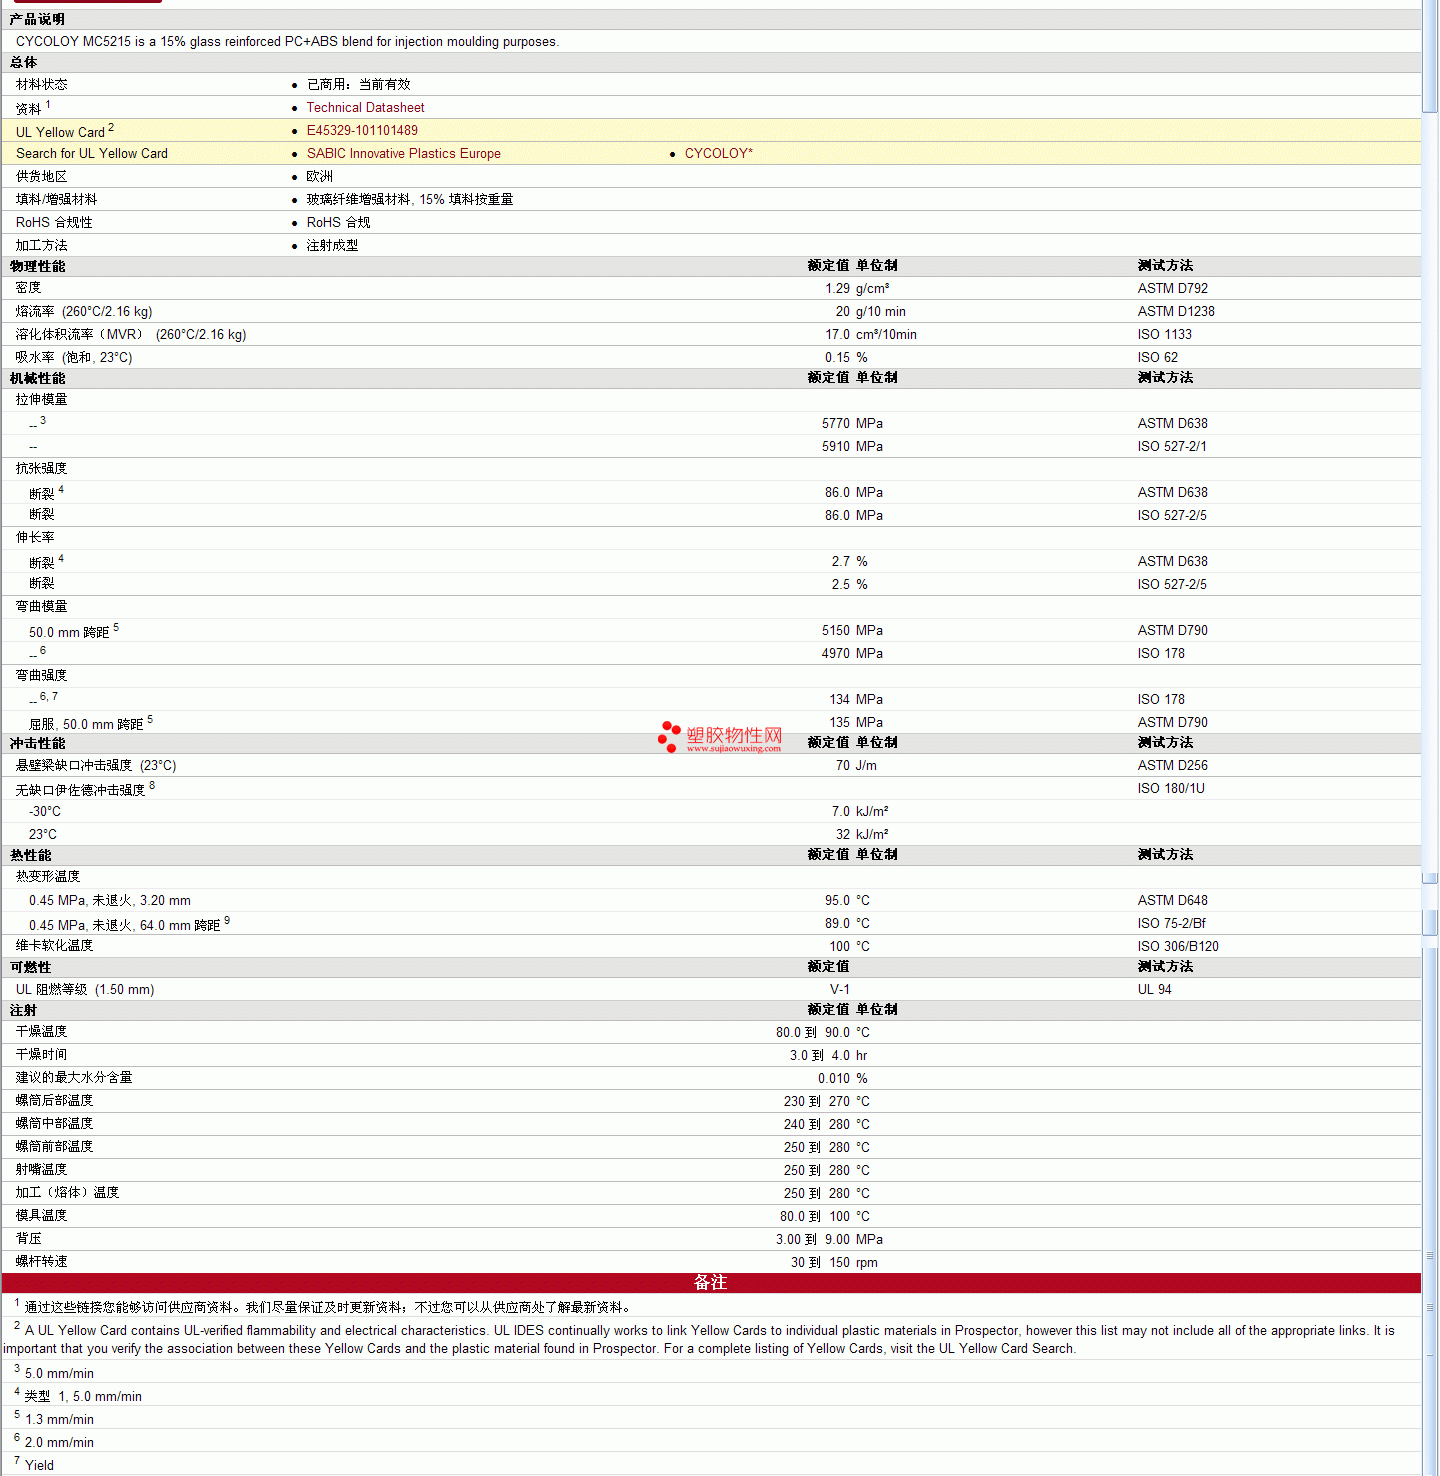Image resolution: width=1440 pixels, height=1476 pixels.
Task: Select the 建议的最大水分含量 row label
Action: [73, 1078]
